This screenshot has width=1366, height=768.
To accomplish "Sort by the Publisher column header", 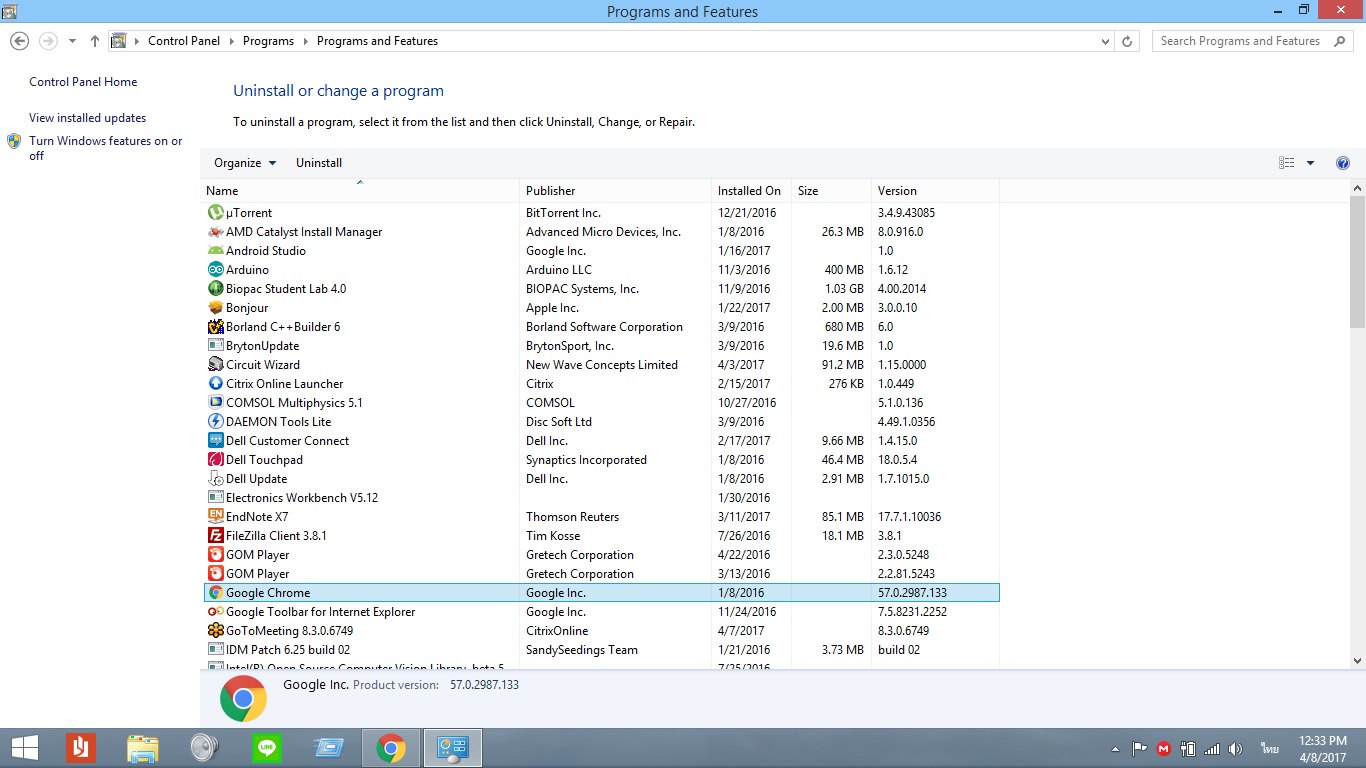I will (615, 190).
